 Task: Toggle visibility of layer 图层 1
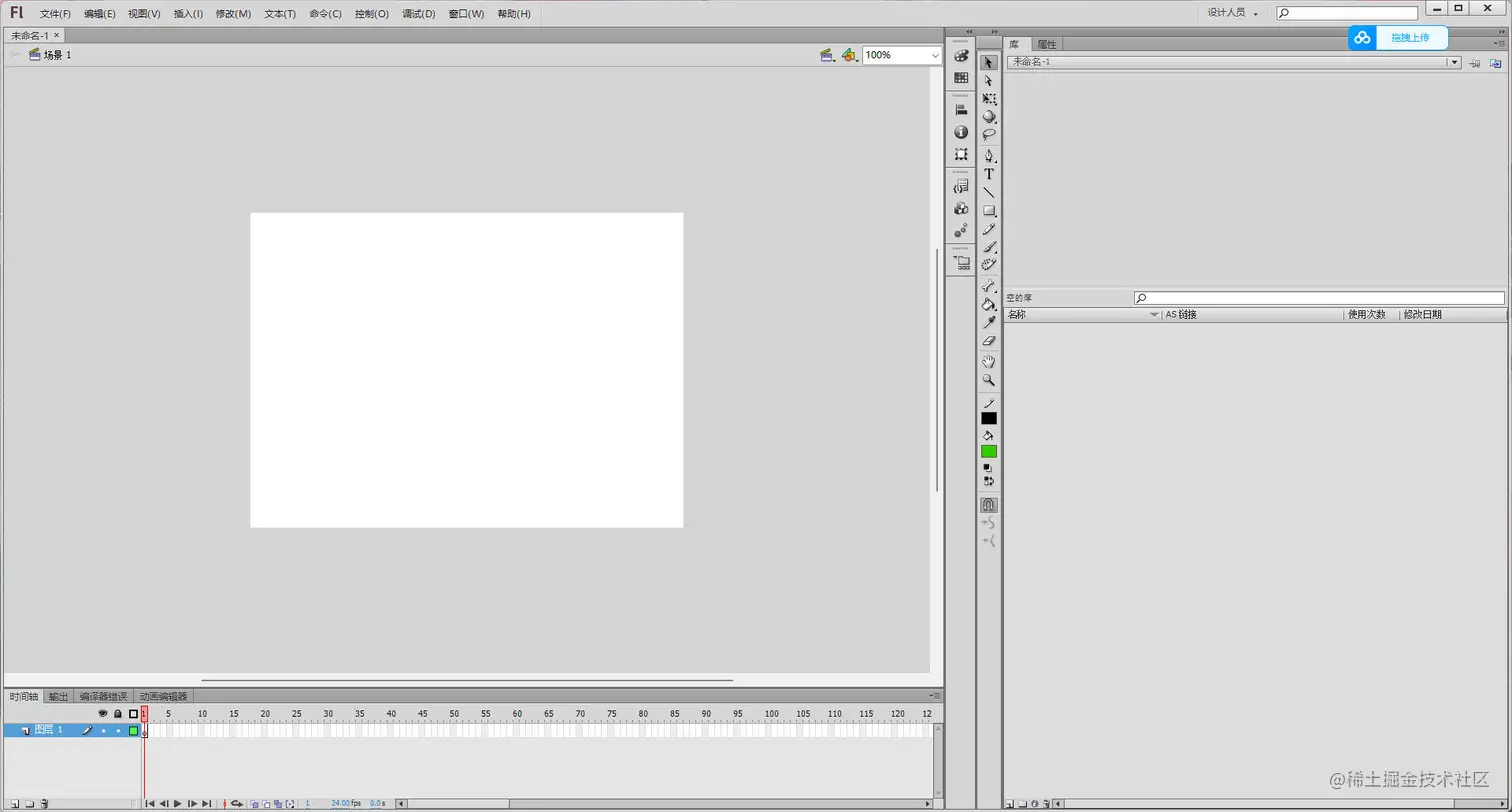[103, 730]
